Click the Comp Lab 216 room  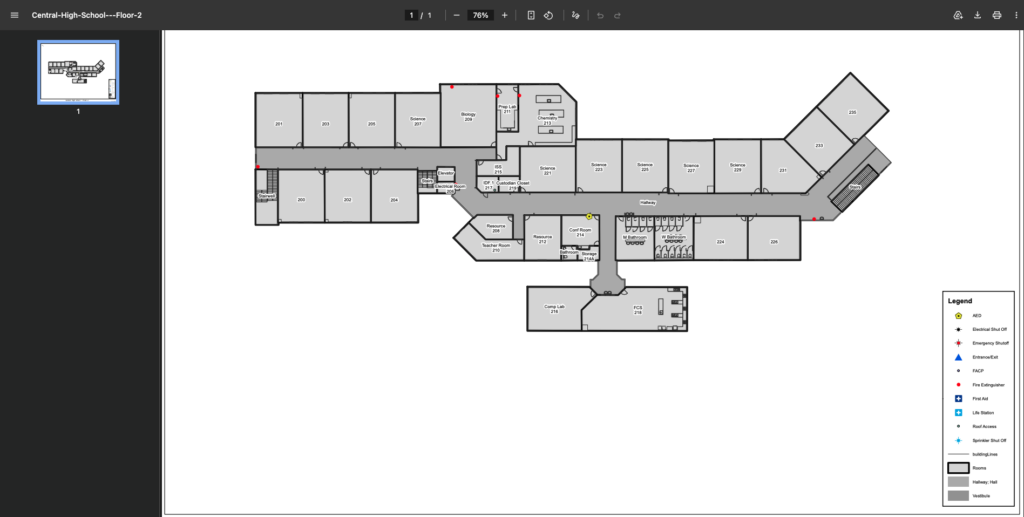(554, 309)
